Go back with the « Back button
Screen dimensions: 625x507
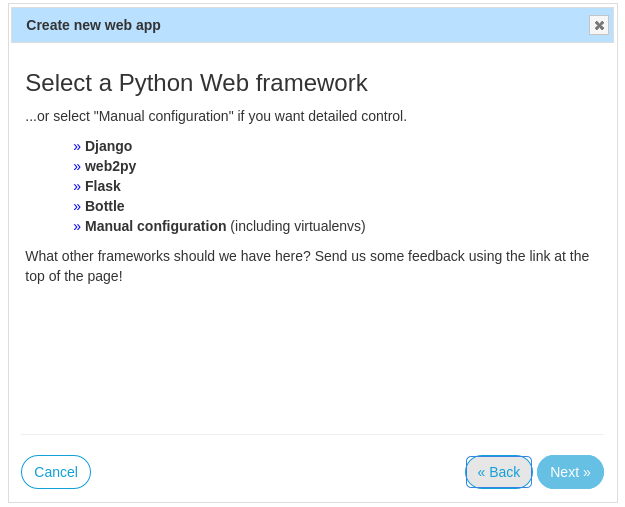pyautogui.click(x=499, y=472)
